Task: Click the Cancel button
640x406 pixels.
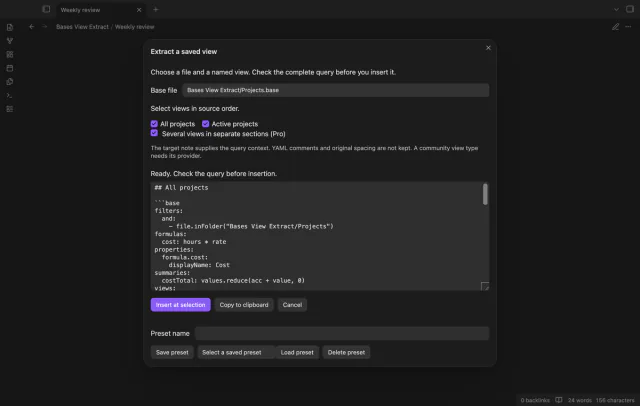Action: [x=292, y=305]
